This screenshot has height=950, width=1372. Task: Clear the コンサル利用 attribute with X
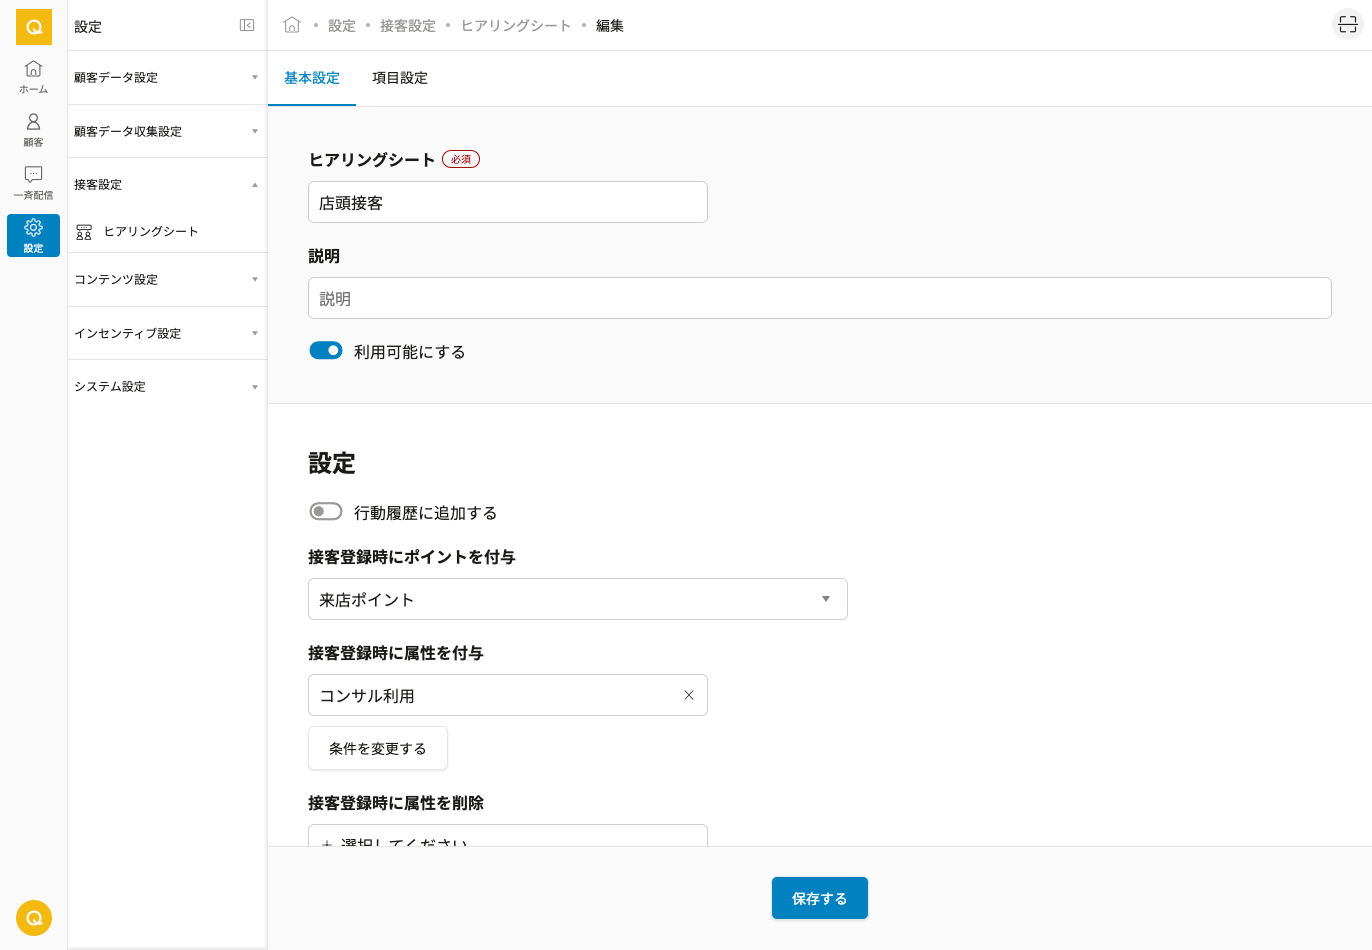pos(688,695)
